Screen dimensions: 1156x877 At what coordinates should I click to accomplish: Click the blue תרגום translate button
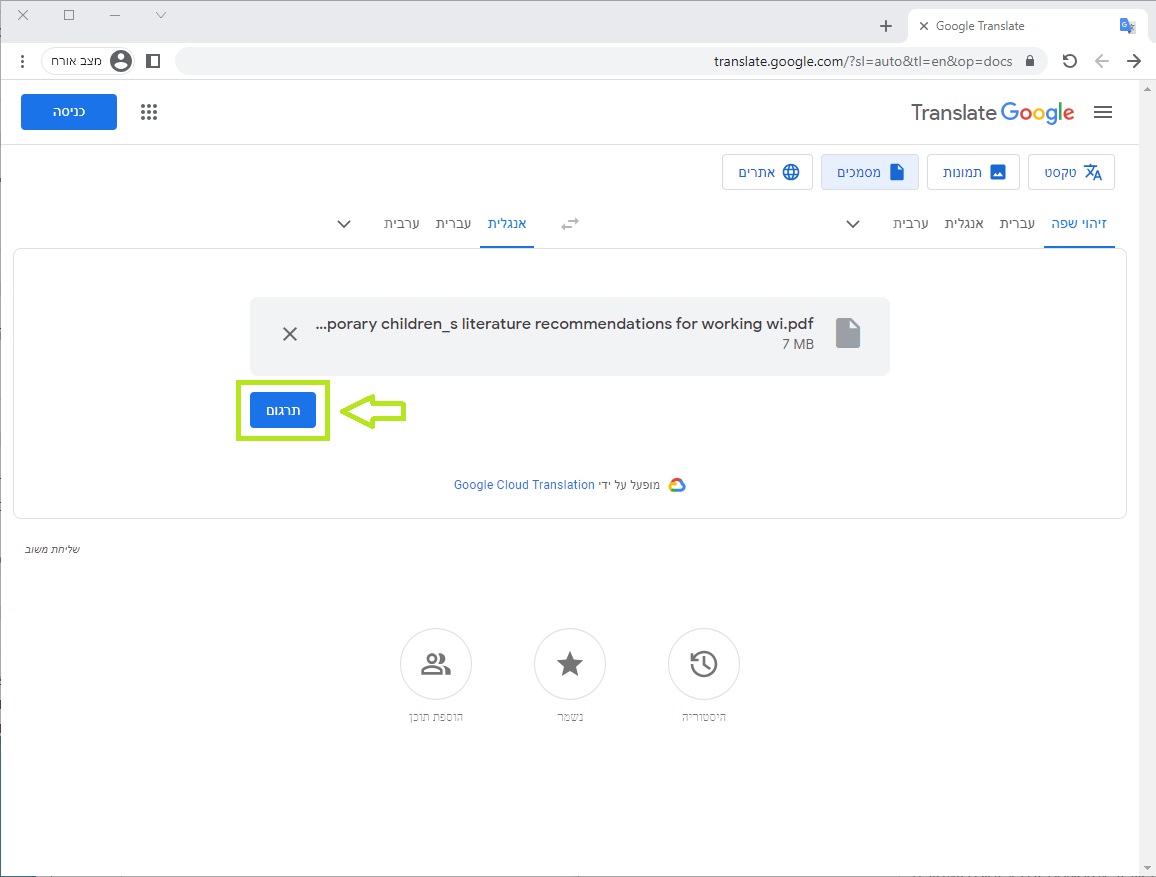tap(283, 410)
